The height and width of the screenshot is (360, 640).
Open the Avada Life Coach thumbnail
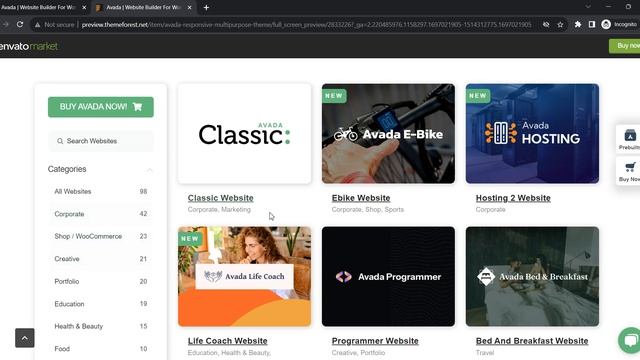(x=244, y=276)
